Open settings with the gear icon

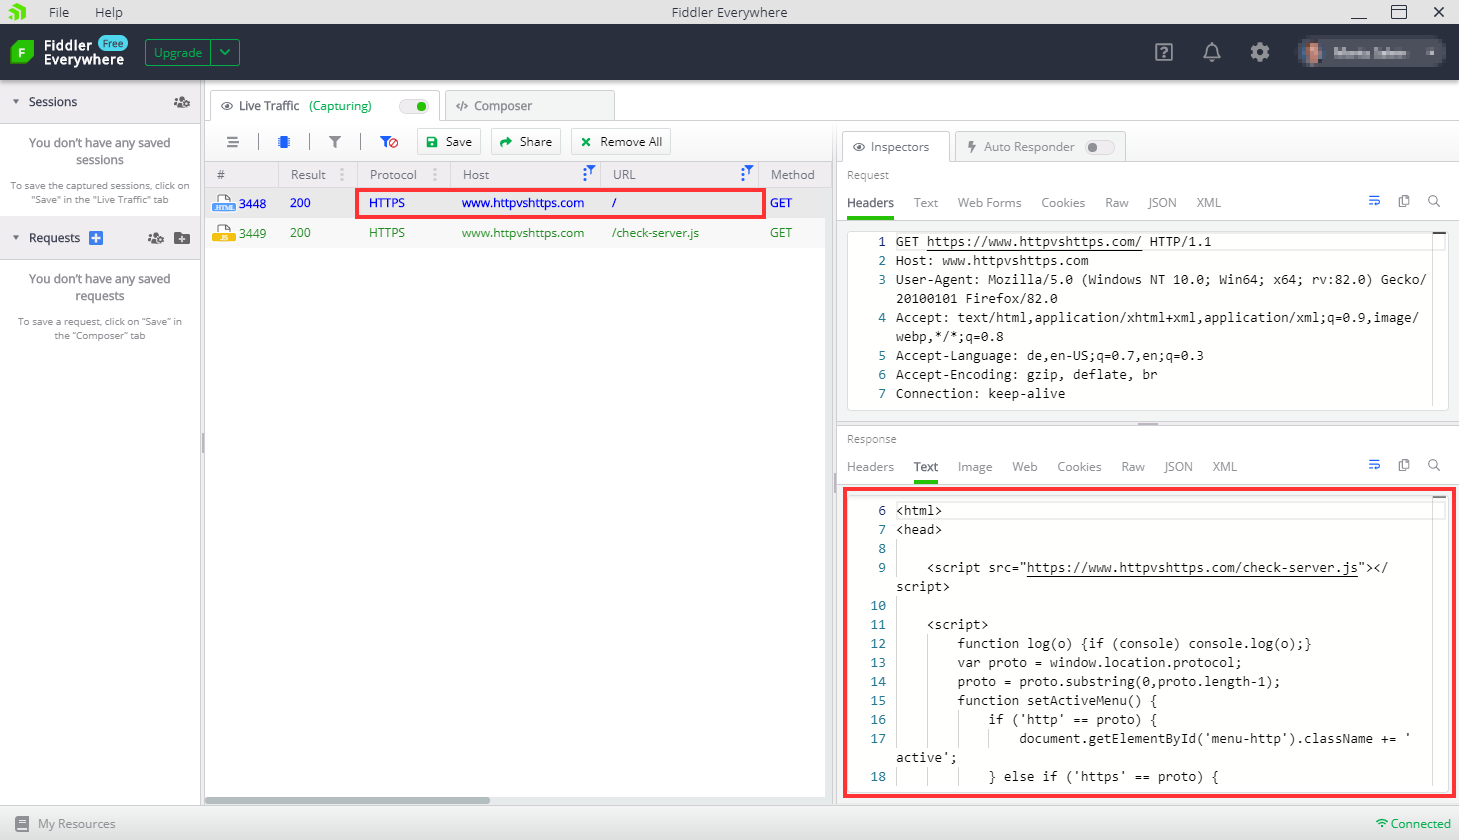[x=1259, y=52]
